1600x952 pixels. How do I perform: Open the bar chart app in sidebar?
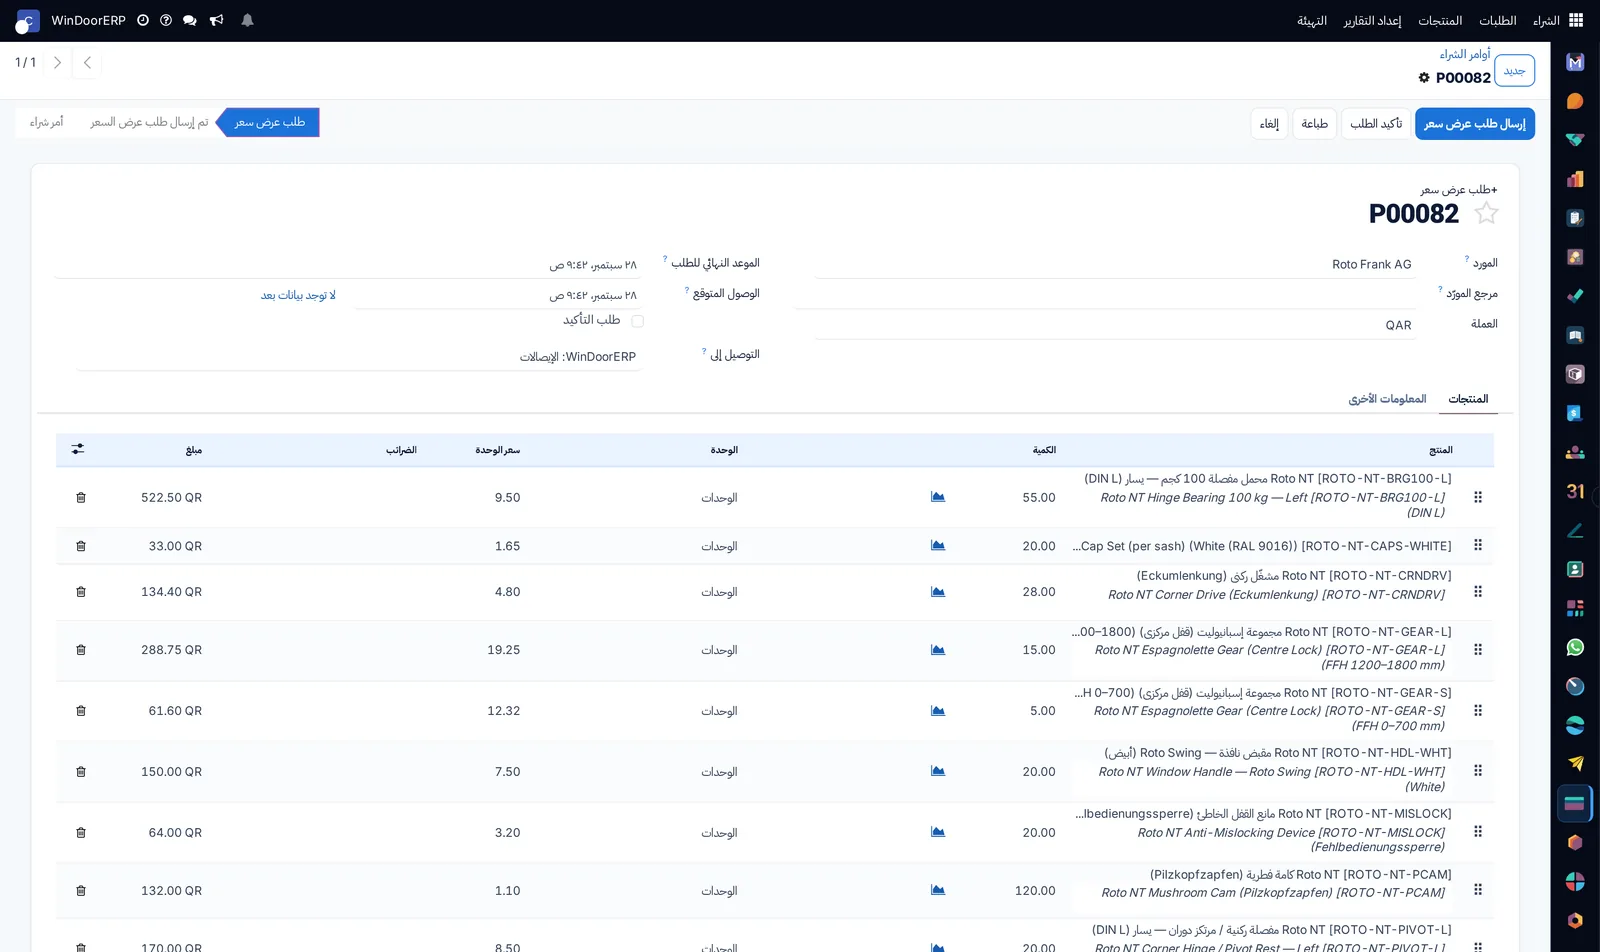(x=1575, y=179)
